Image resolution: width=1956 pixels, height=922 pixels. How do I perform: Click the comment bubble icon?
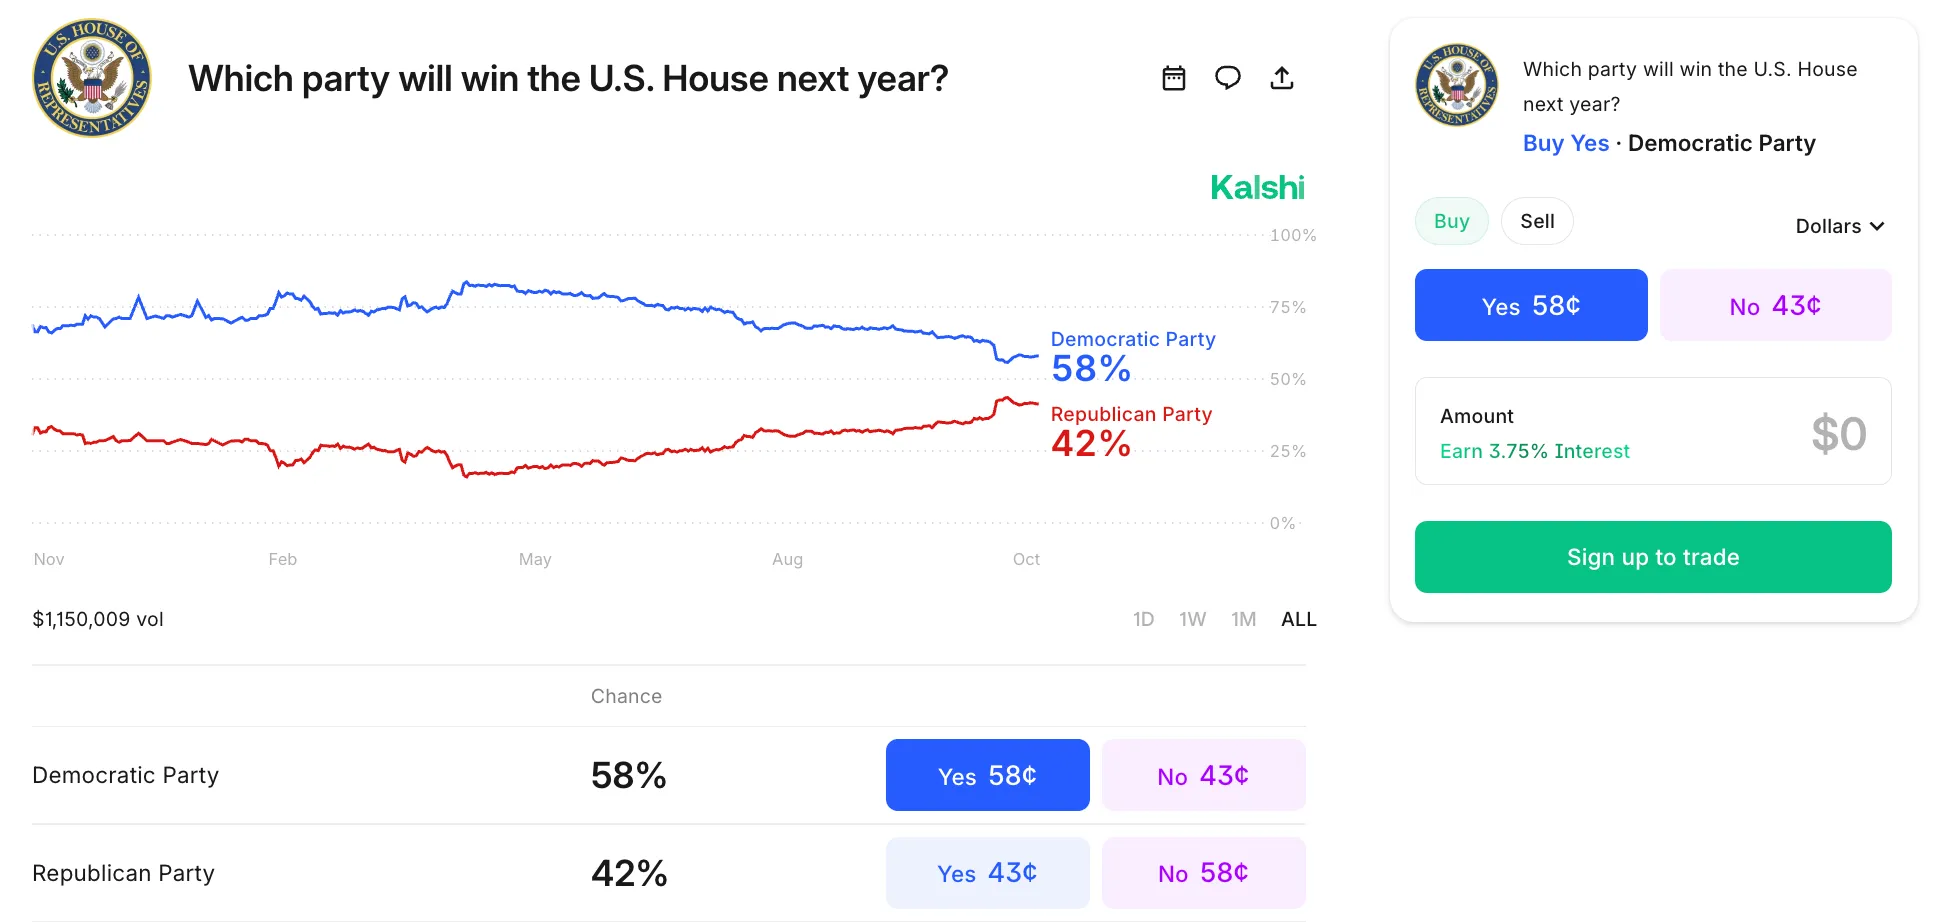pos(1228,78)
